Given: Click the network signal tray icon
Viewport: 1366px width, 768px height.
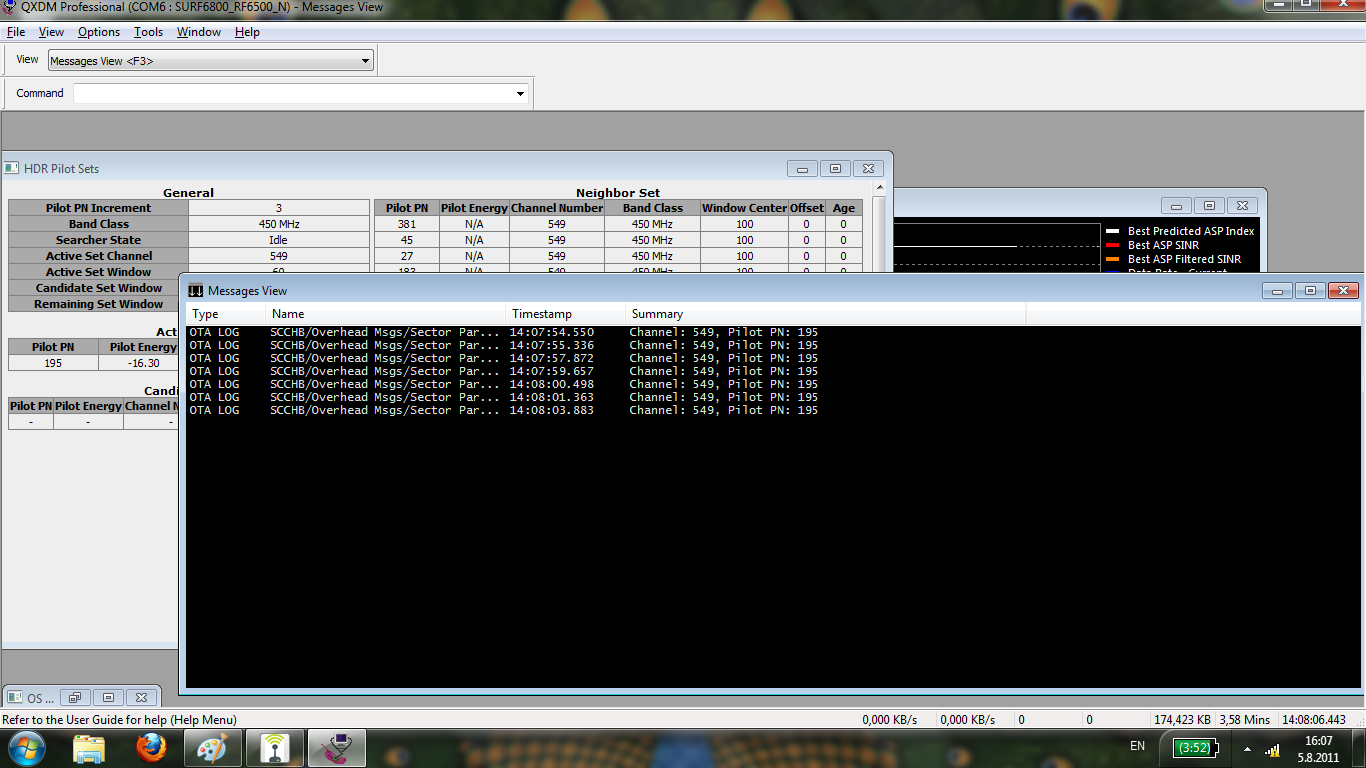Looking at the screenshot, I should (1272, 749).
